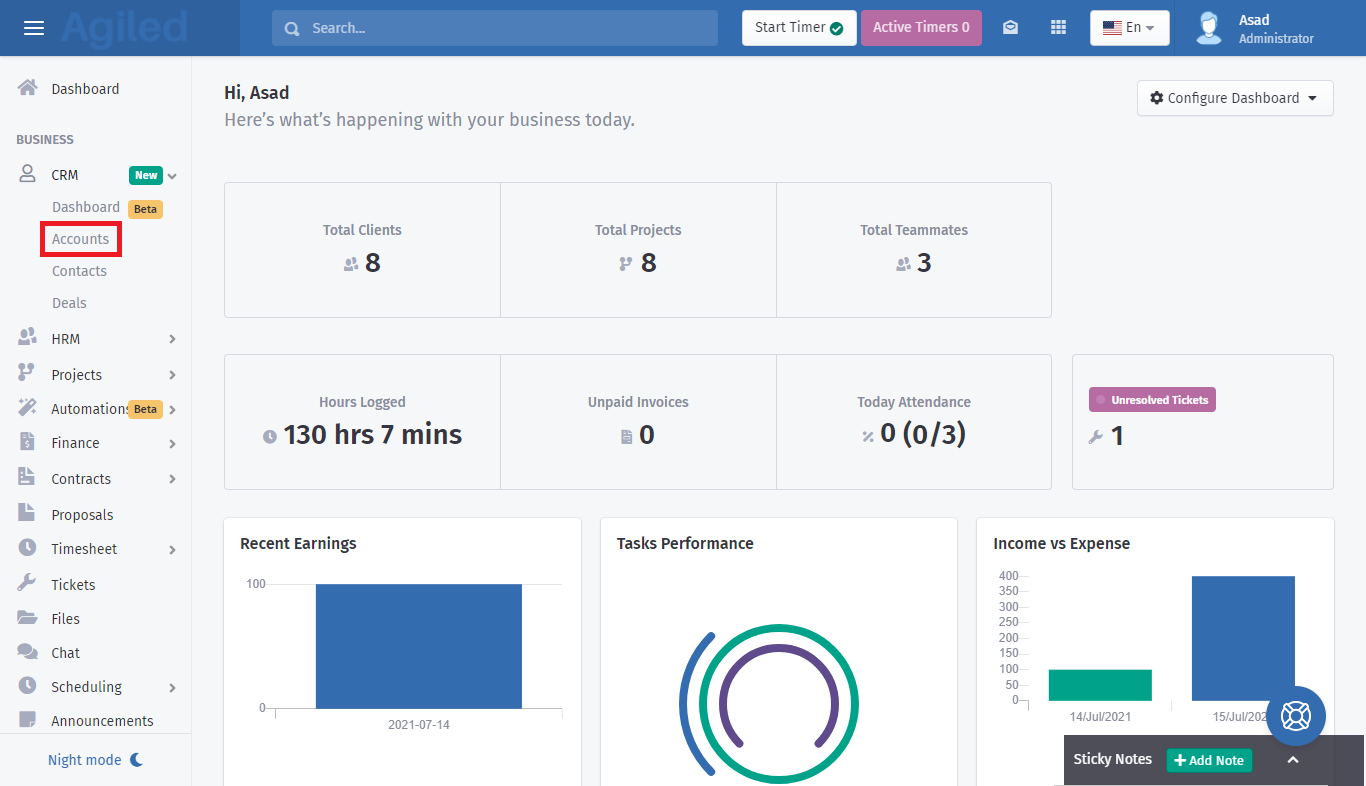
Task: Click the hamburger menu icon
Action: coord(34,28)
